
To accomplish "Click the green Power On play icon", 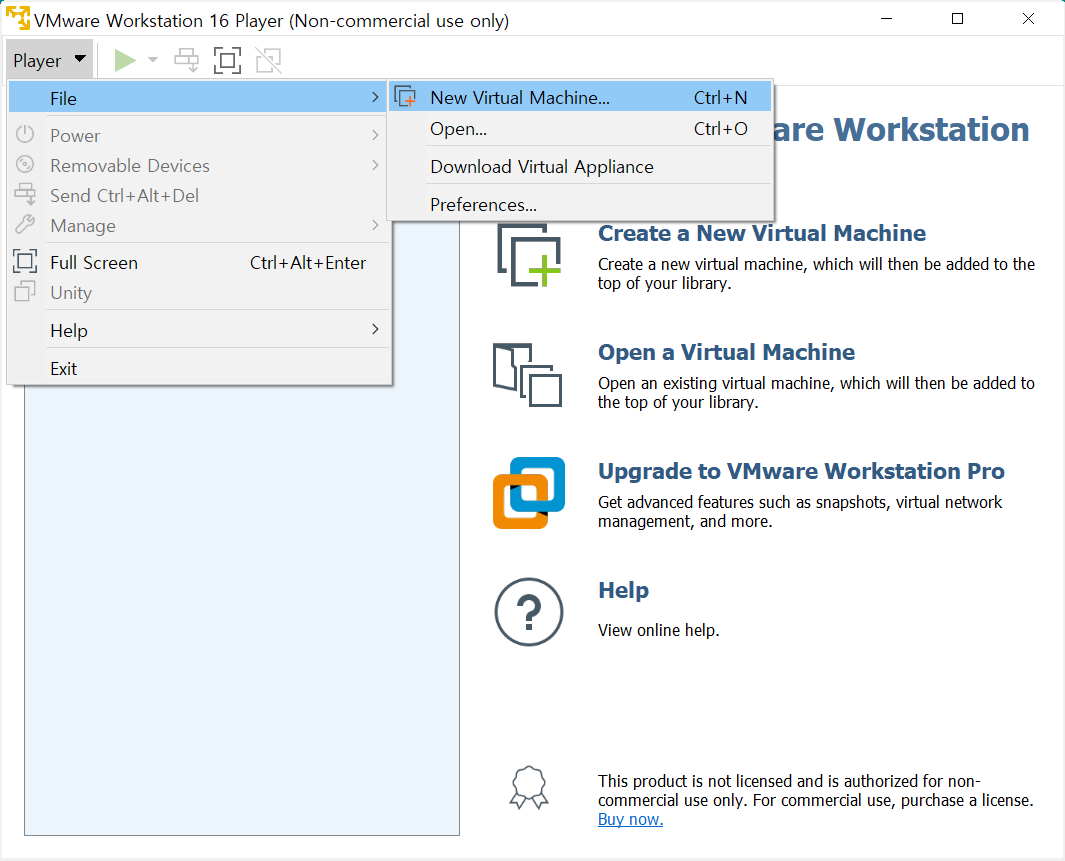I will pos(125,60).
